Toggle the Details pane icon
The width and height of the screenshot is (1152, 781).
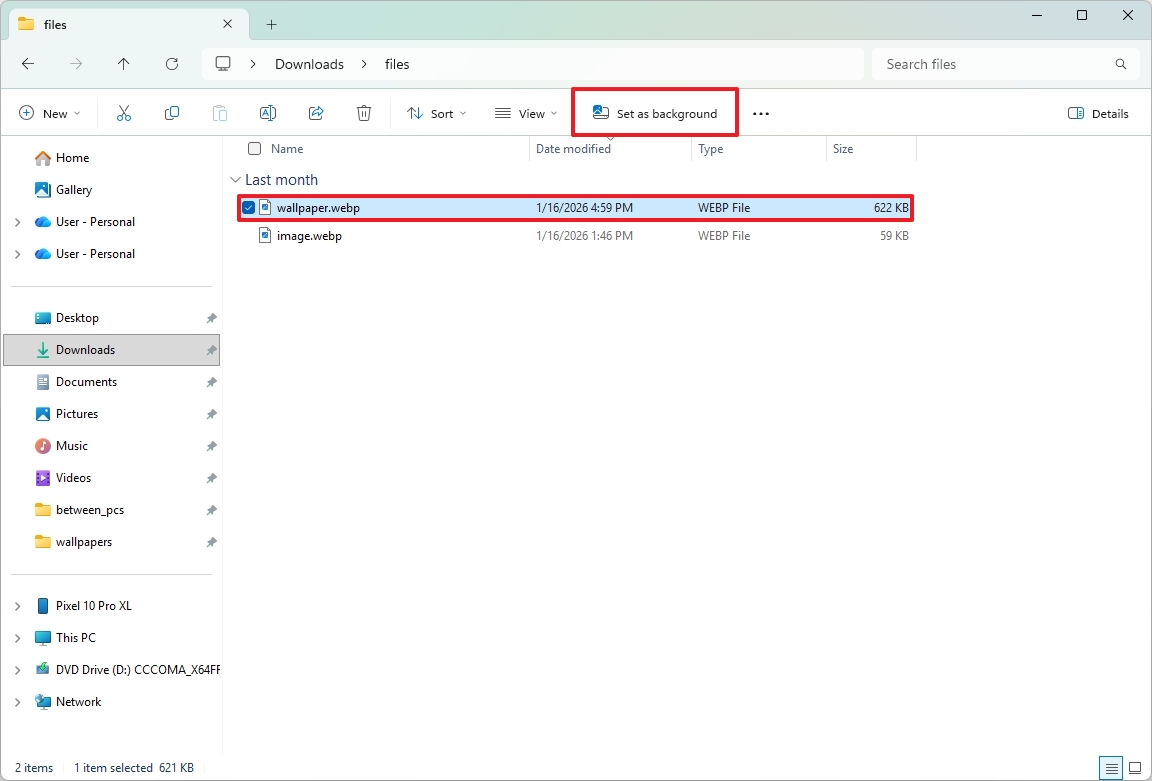pos(1098,113)
